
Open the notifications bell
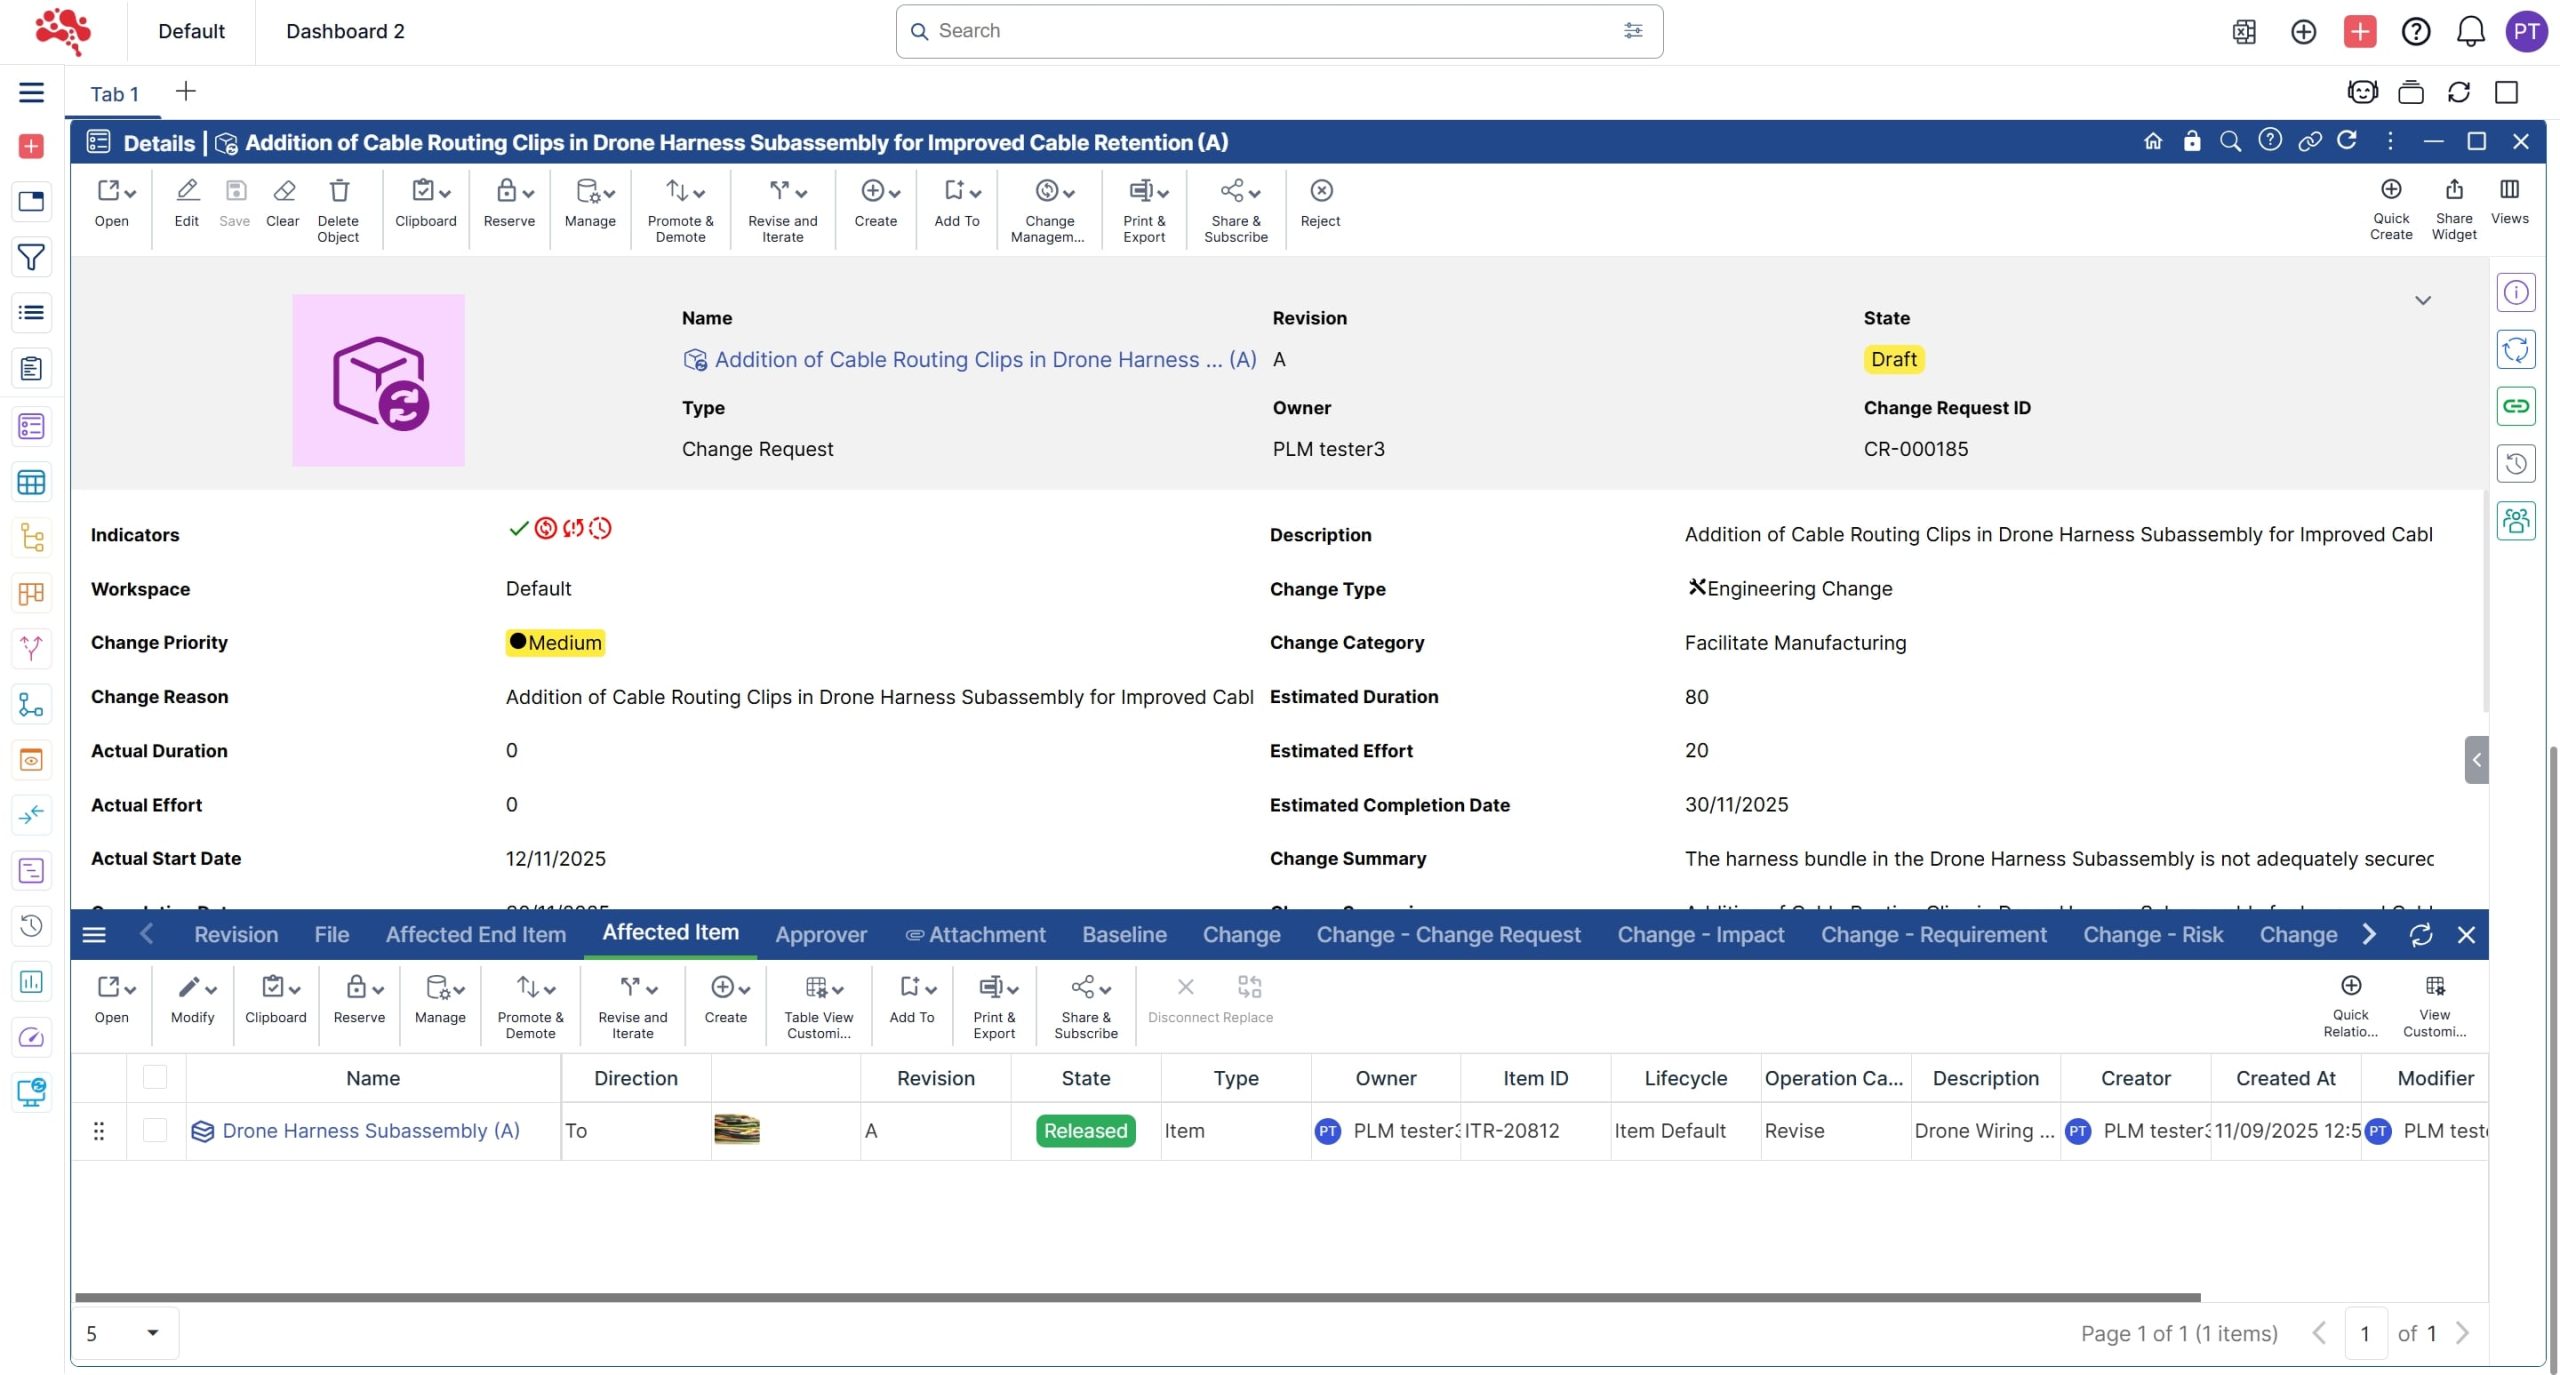coord(2470,32)
